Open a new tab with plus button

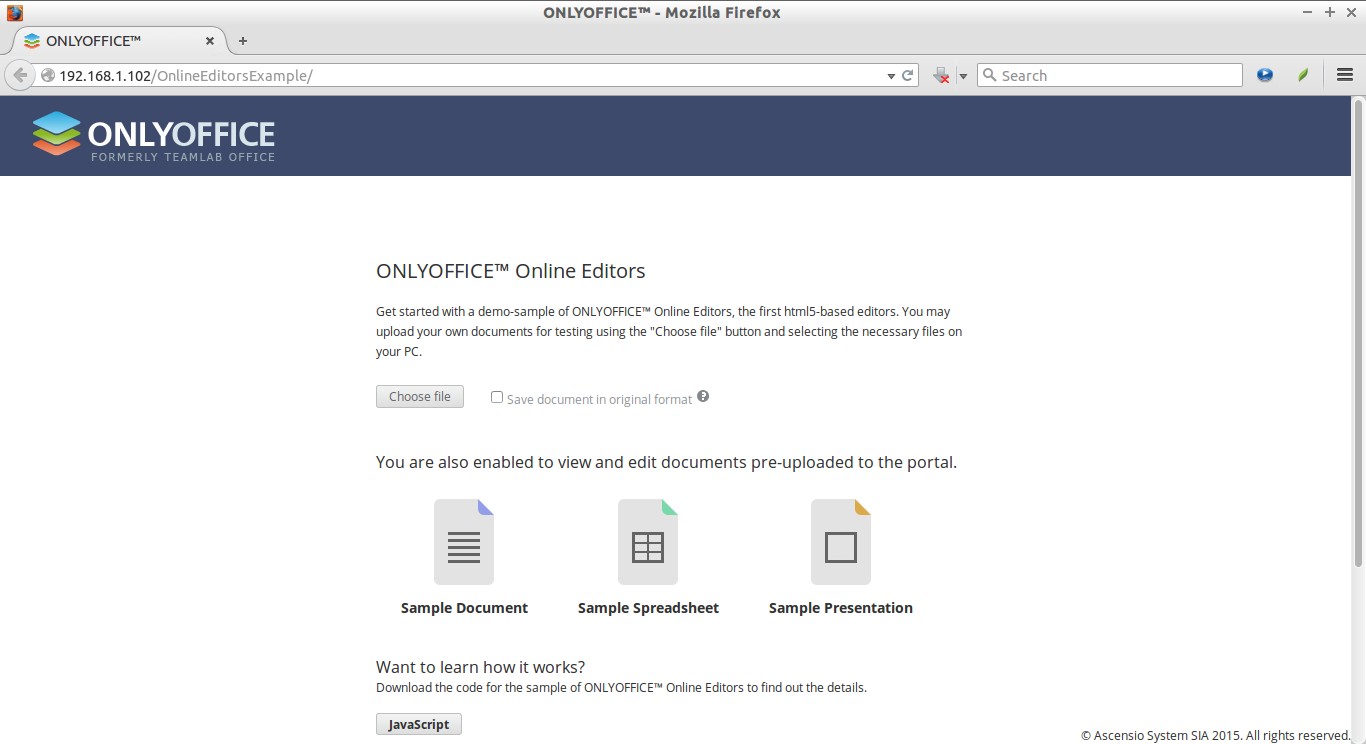click(242, 41)
